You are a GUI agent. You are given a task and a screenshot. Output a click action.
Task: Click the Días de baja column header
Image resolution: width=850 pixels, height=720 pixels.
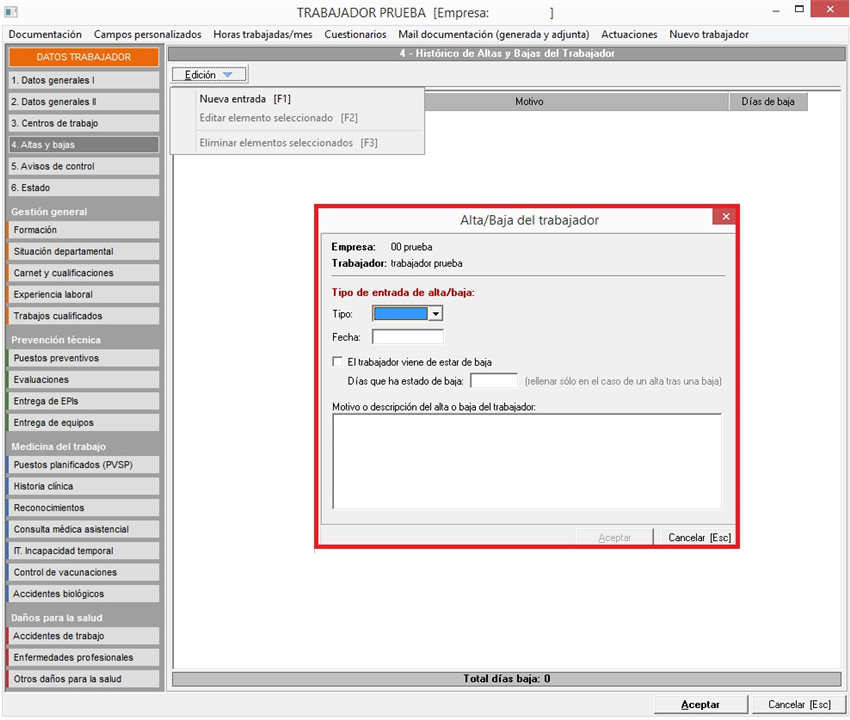(768, 101)
